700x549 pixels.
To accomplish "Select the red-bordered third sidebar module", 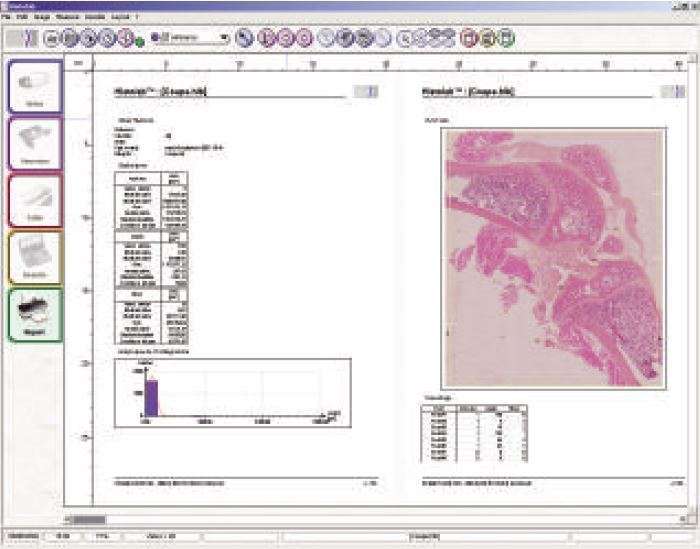I will click(x=35, y=200).
